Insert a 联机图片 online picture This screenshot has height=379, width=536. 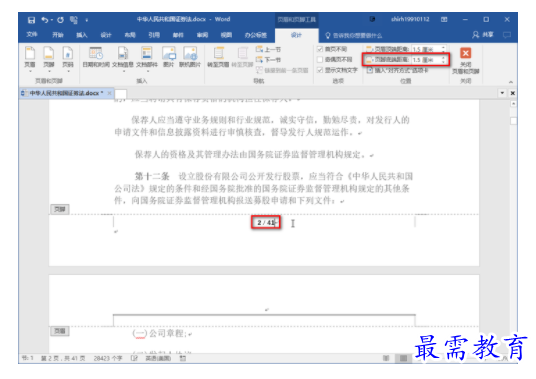click(x=190, y=57)
